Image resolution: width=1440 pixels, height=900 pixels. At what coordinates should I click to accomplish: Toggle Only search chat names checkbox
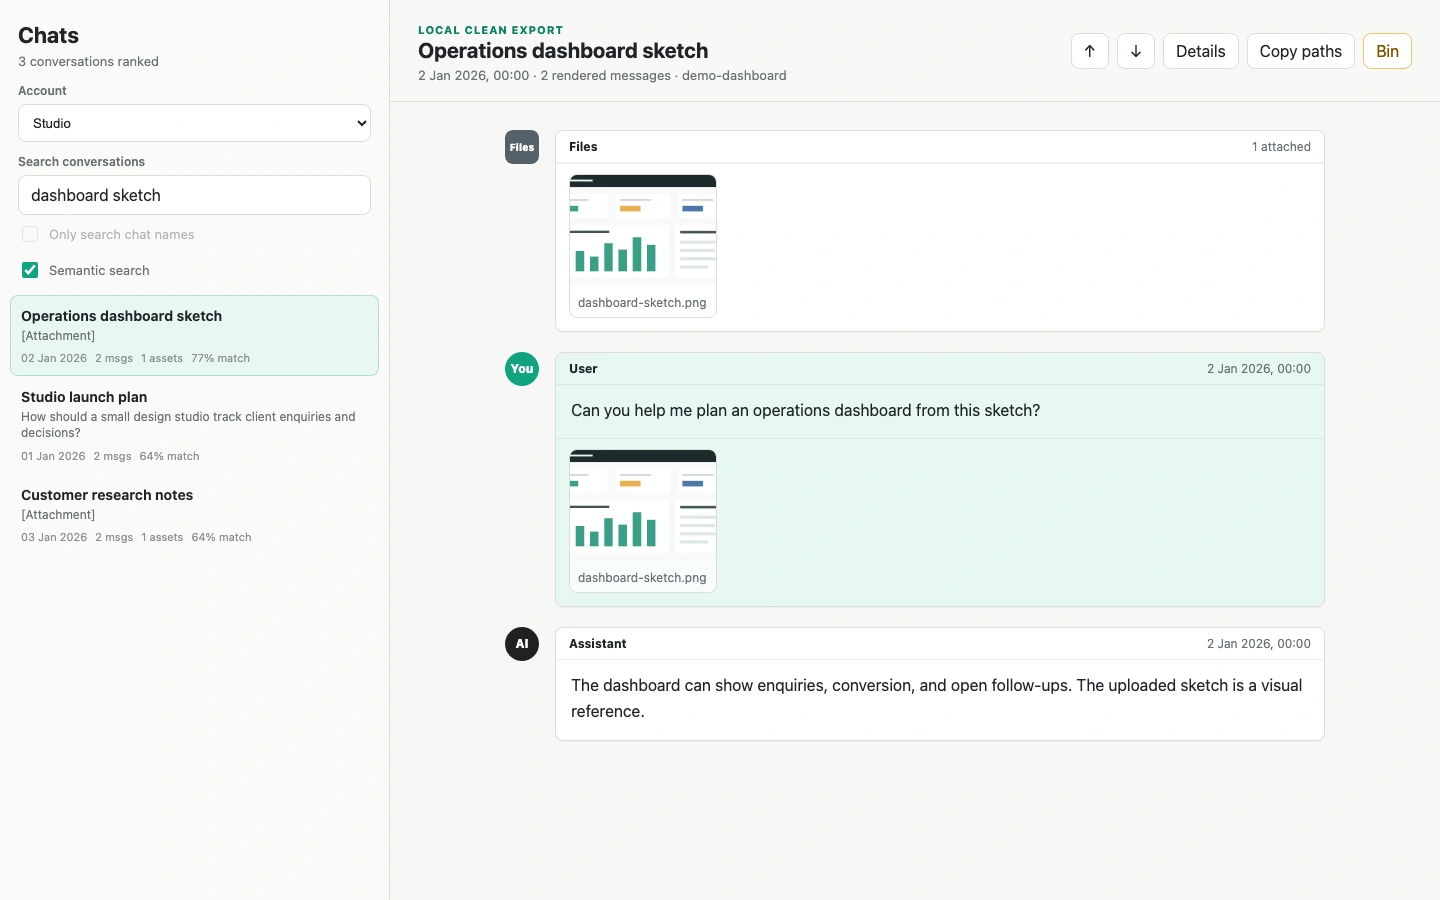[x=30, y=234]
